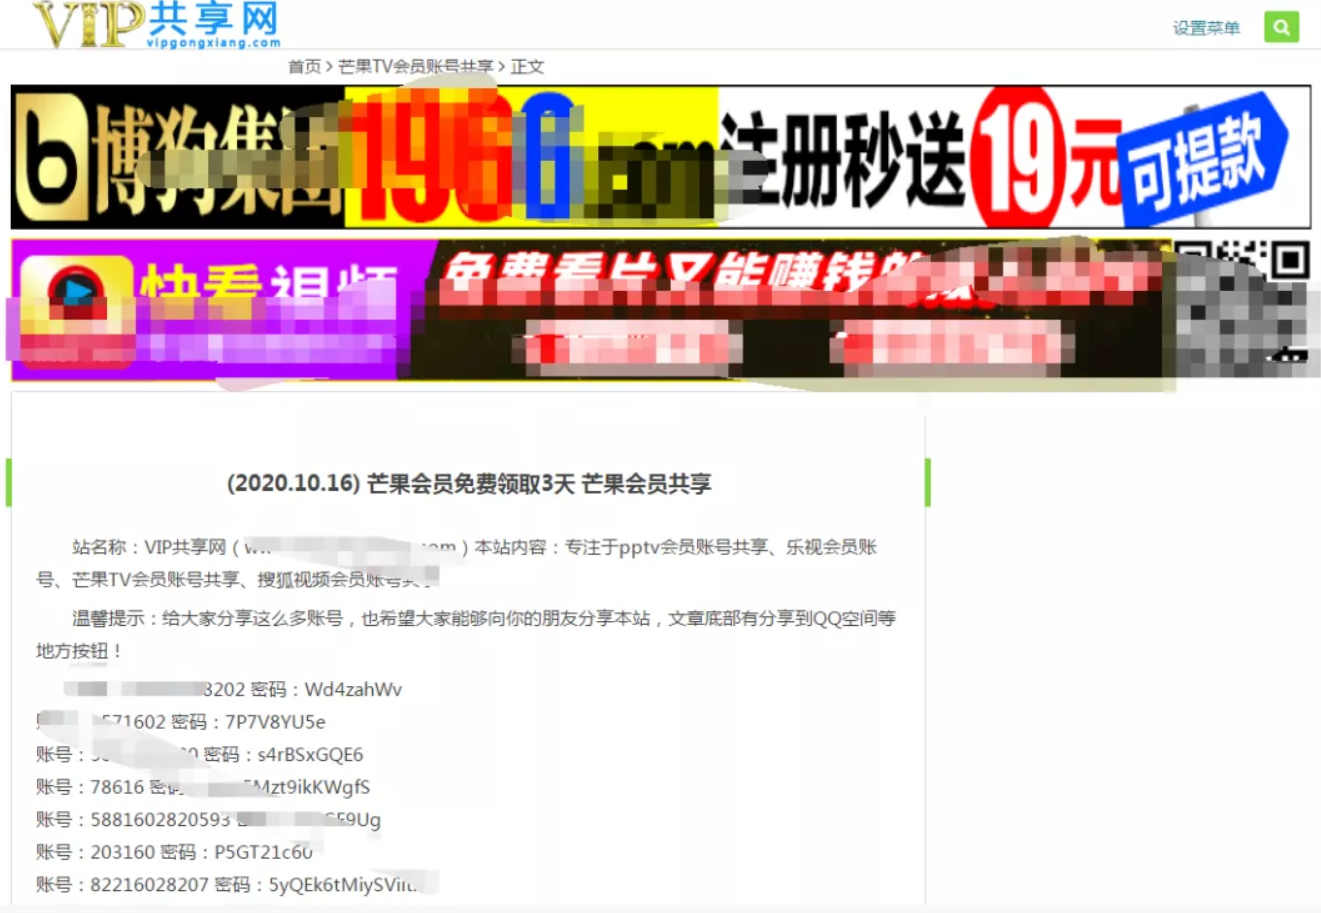
Task: Click the article title 芒果会员免费领取3天
Action: pyautogui.click(x=469, y=484)
